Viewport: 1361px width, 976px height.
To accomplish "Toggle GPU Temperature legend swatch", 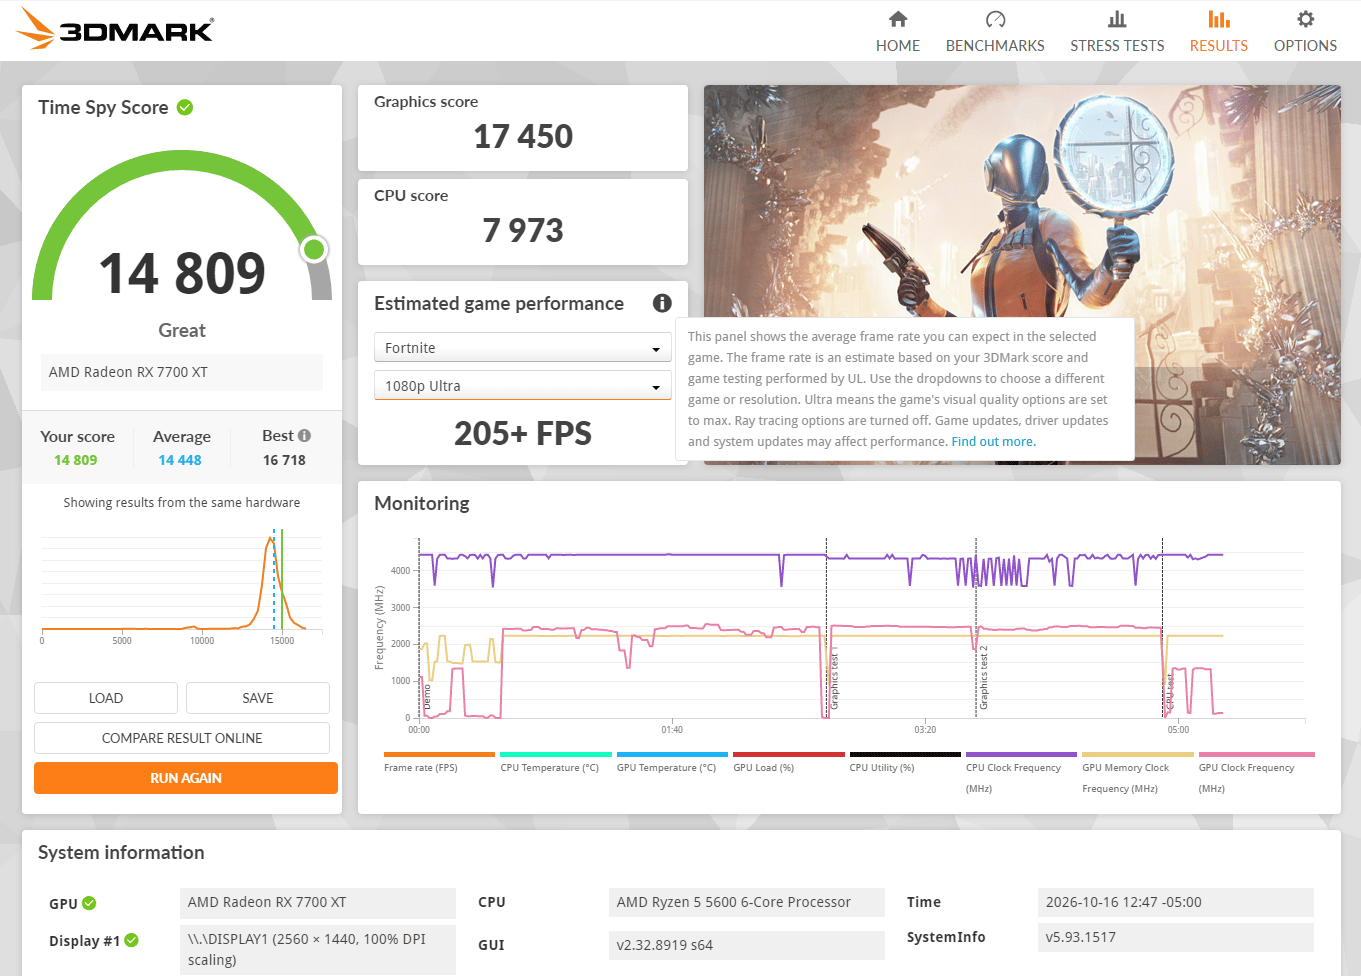I will 672,755.
